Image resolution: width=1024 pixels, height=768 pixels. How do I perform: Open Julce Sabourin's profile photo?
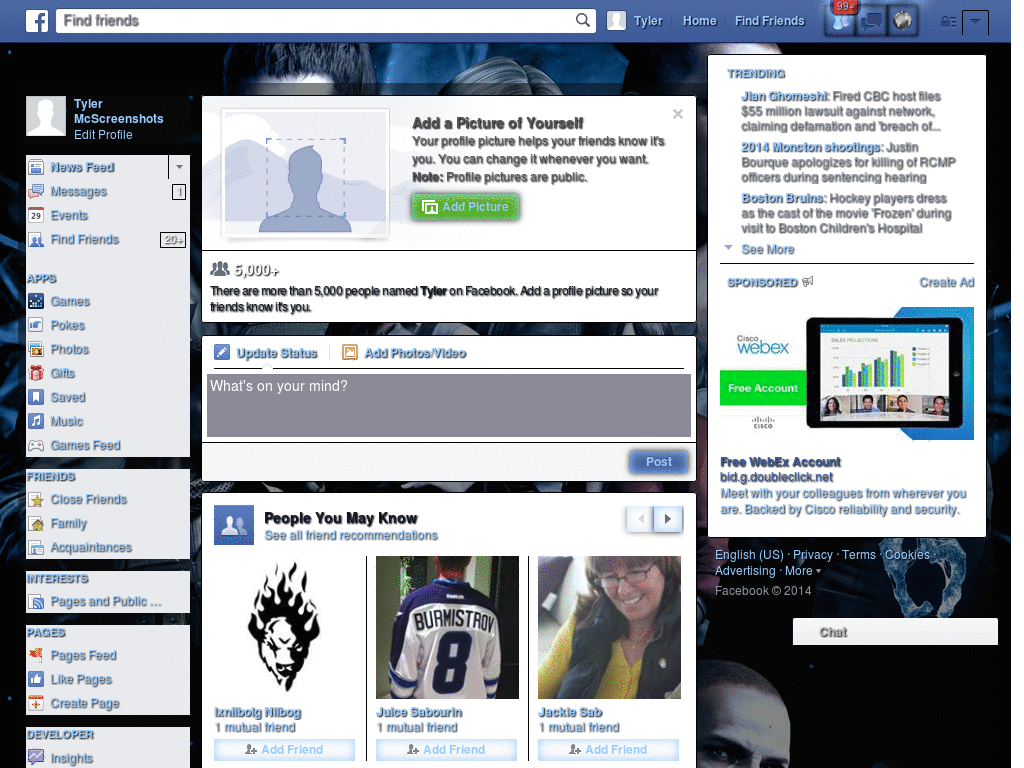(447, 628)
